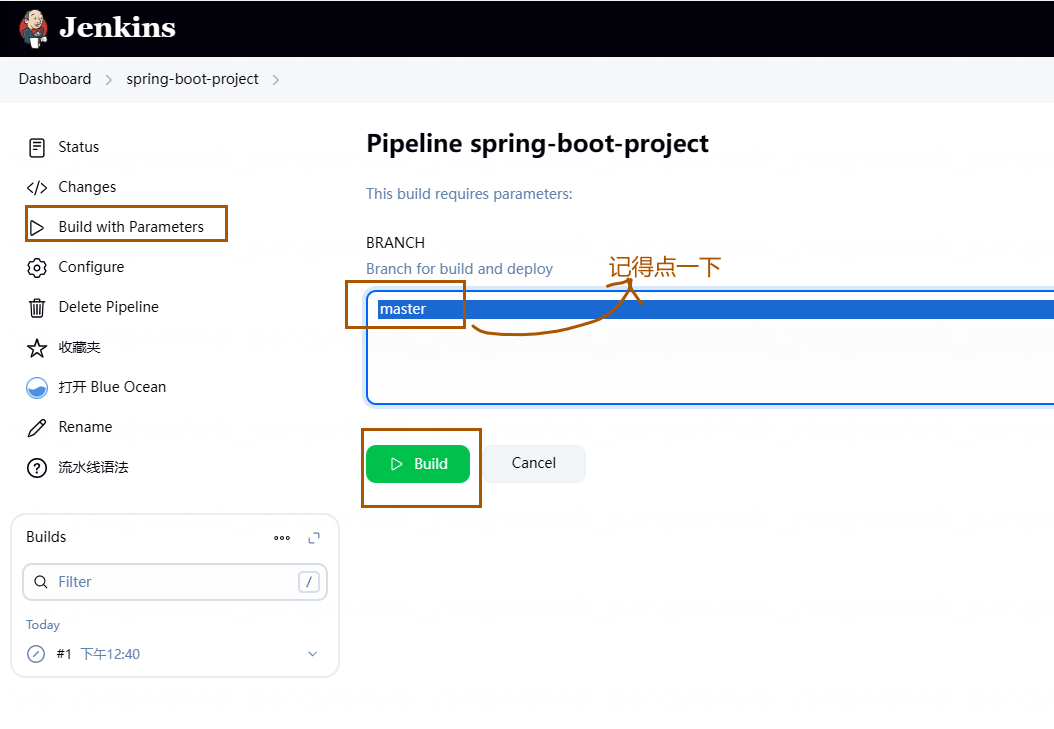Image resolution: width=1054 pixels, height=729 pixels.
Task: Click the Jenkins butler logo icon
Action: tap(34, 29)
